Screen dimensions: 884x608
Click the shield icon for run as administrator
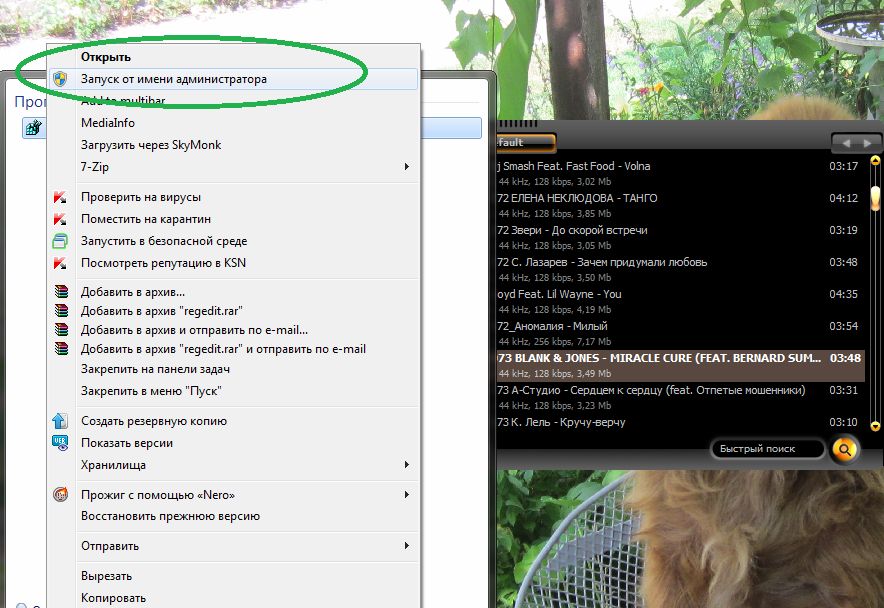pos(60,79)
